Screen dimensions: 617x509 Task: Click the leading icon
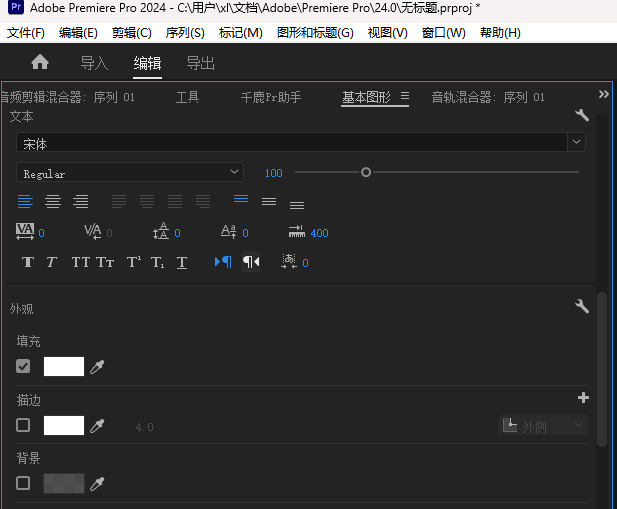coord(161,231)
